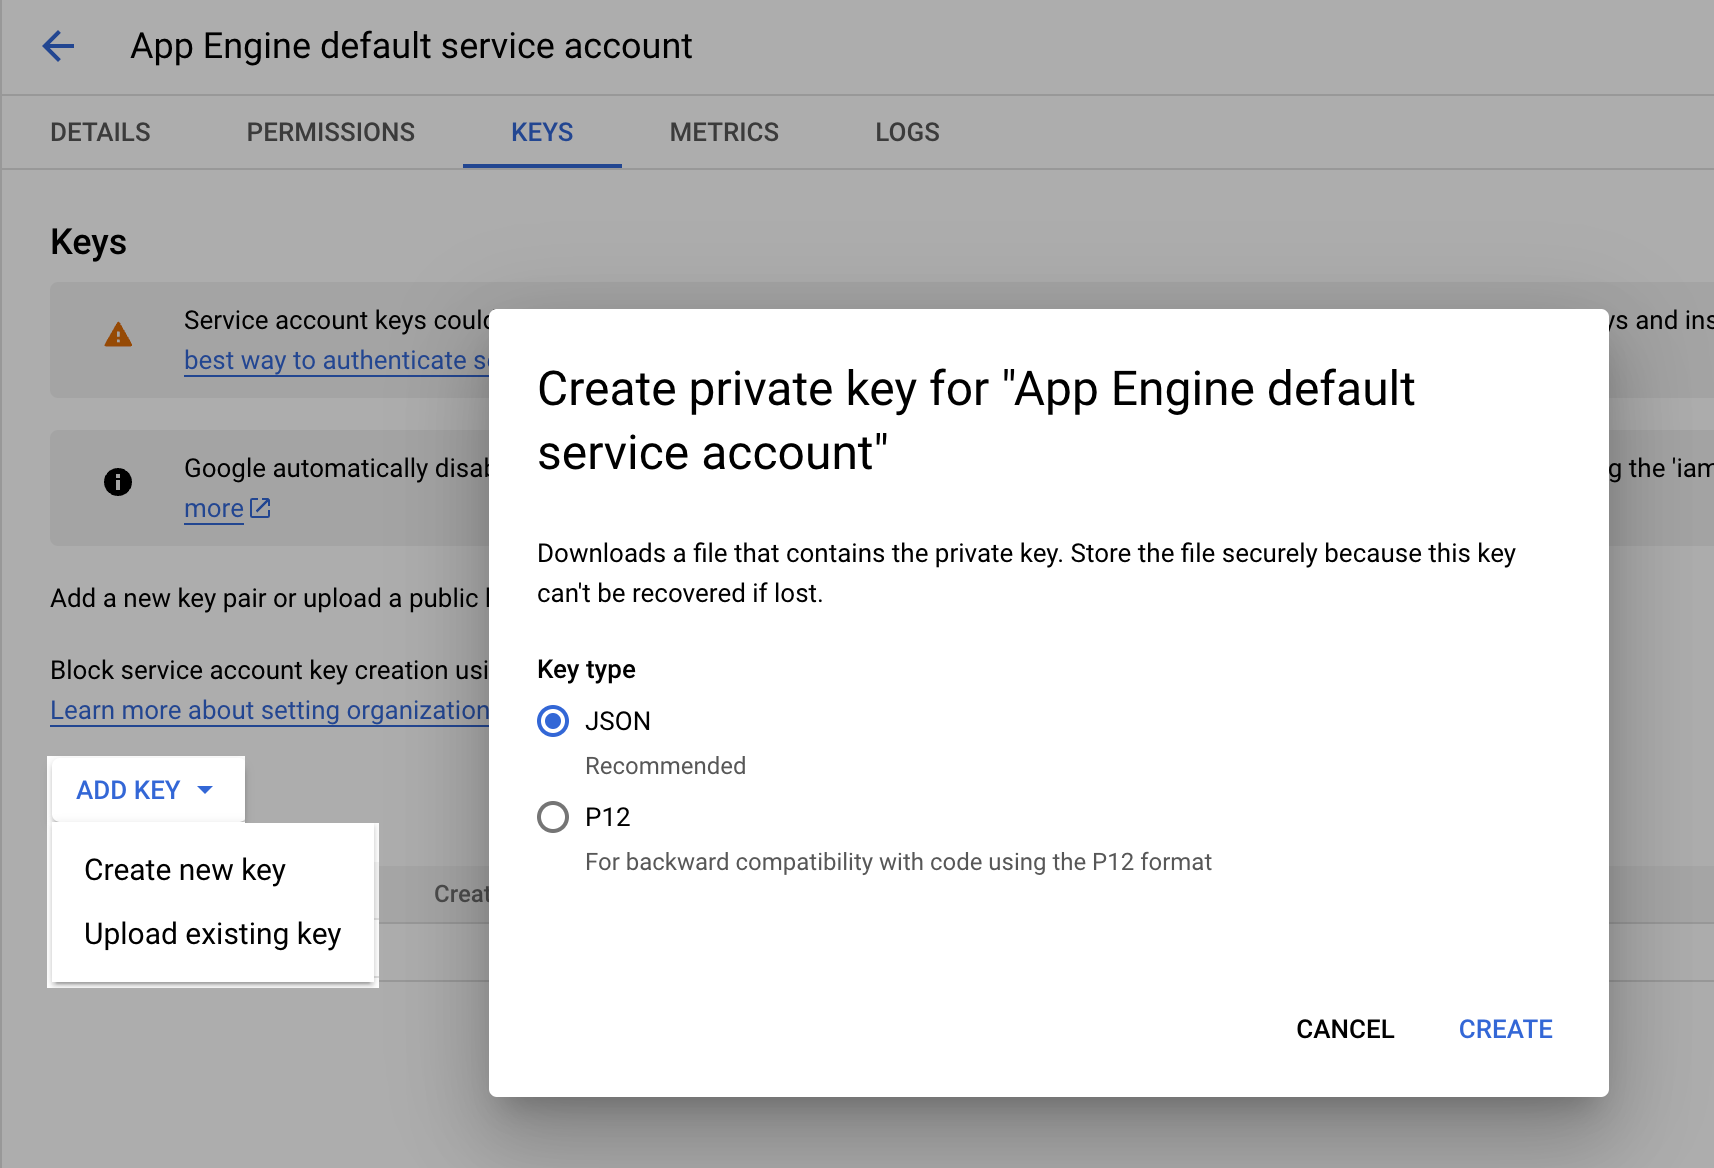This screenshot has width=1714, height=1168.
Task: Open the LOGS tab
Action: 907,132
